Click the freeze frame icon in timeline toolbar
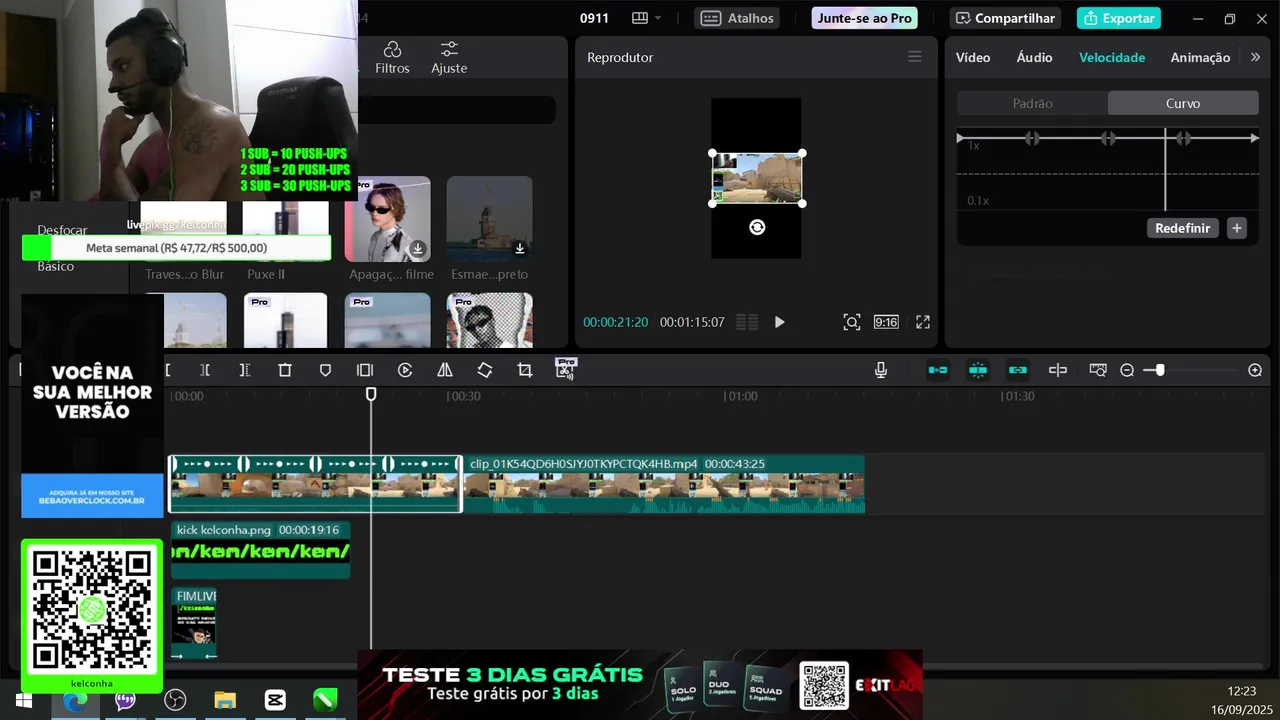Screen dimensions: 1280x720 point(365,370)
